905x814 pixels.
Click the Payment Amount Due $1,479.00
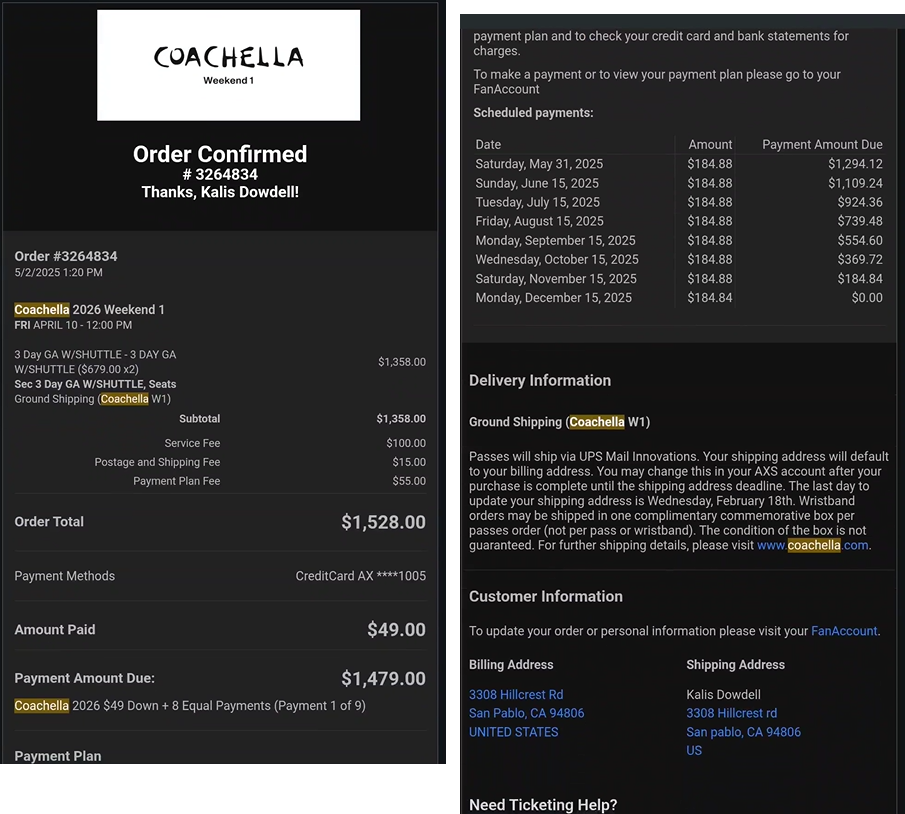click(383, 679)
